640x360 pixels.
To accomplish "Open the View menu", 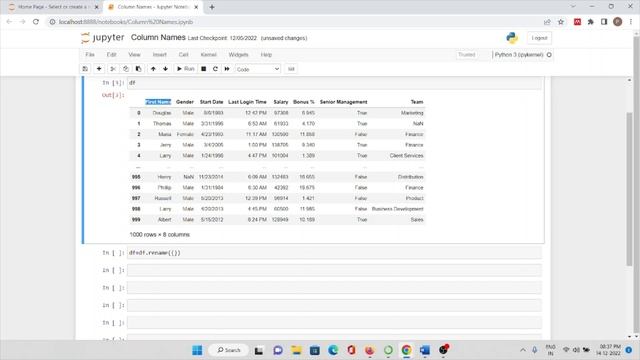I will [x=134, y=55].
